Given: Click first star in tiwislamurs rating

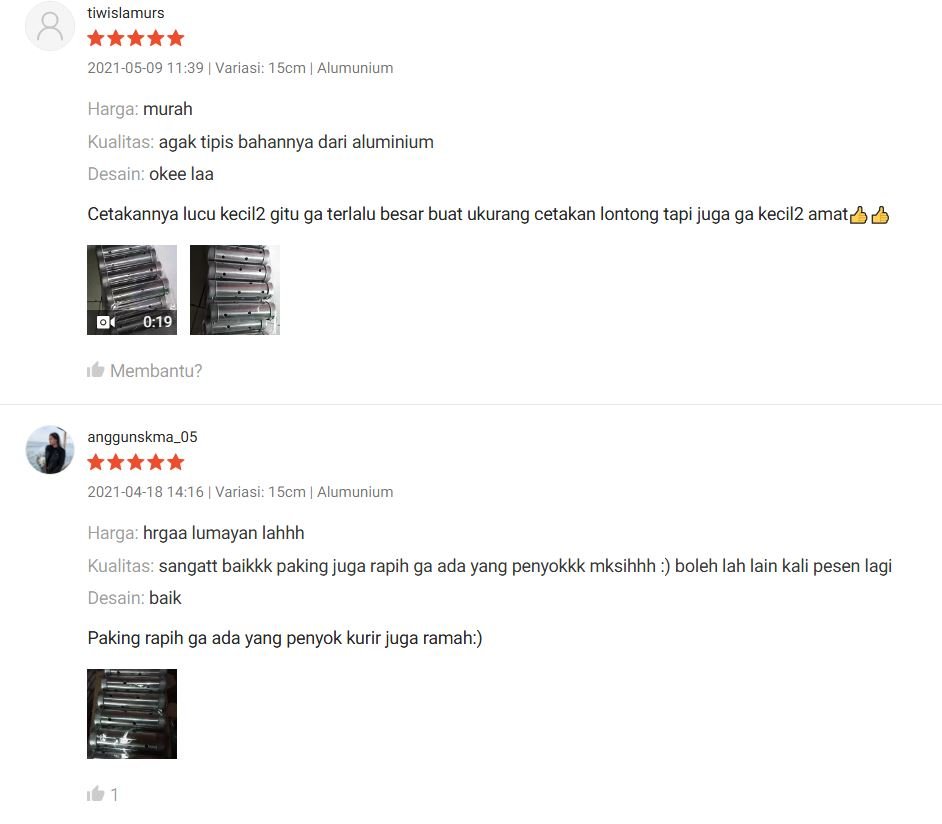Looking at the screenshot, I should coord(96,38).
